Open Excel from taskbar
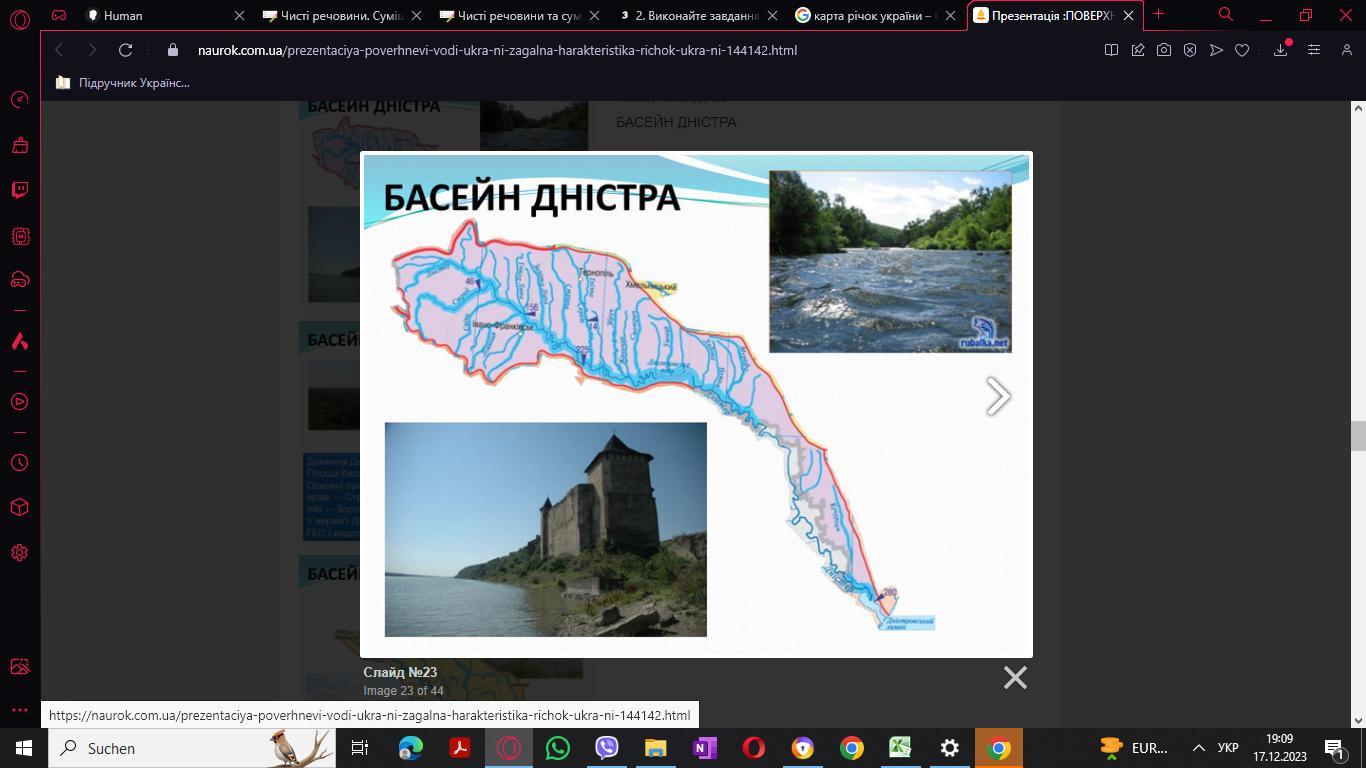Image resolution: width=1366 pixels, height=768 pixels. pyautogui.click(x=901, y=748)
